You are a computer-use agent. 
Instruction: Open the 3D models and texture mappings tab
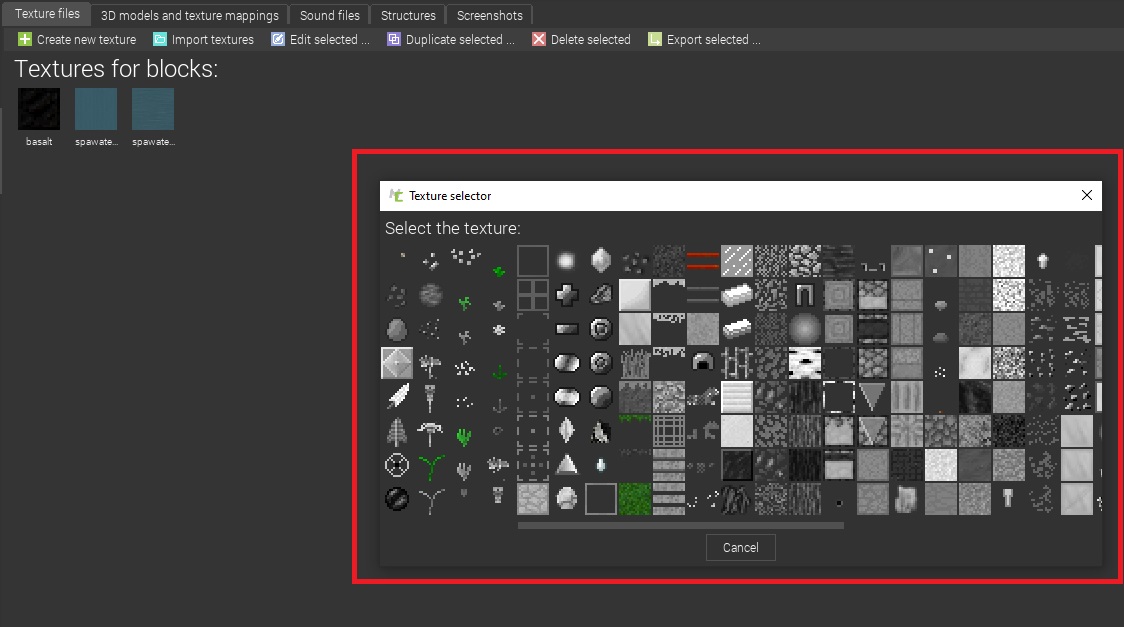click(x=189, y=14)
